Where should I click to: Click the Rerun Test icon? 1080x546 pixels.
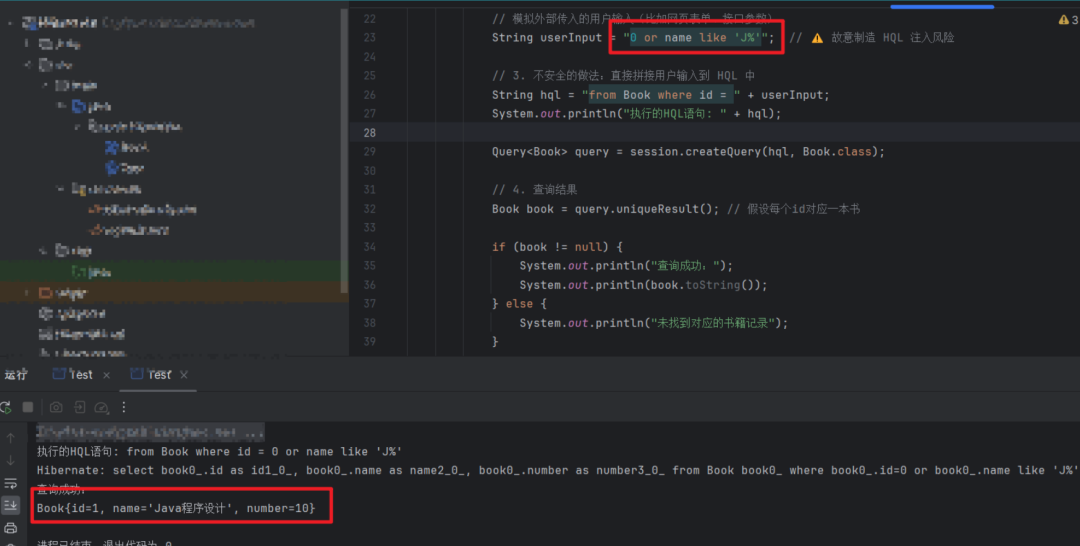click(6, 408)
